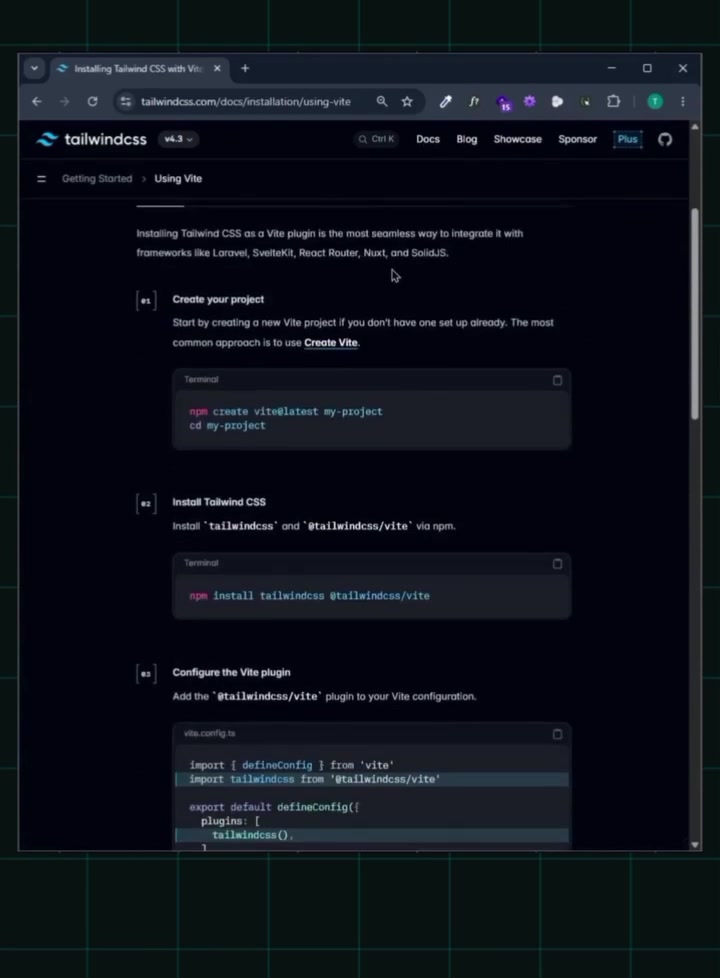Click the eyedropper extension icon
Screen dimensions: 720x978
445,101
